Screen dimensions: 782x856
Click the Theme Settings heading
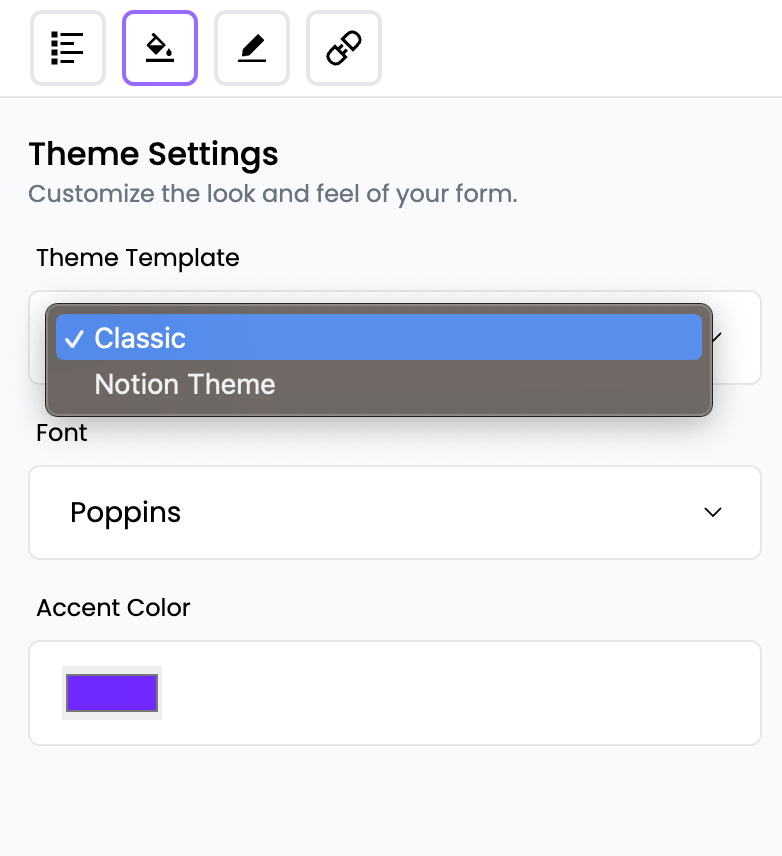point(153,154)
